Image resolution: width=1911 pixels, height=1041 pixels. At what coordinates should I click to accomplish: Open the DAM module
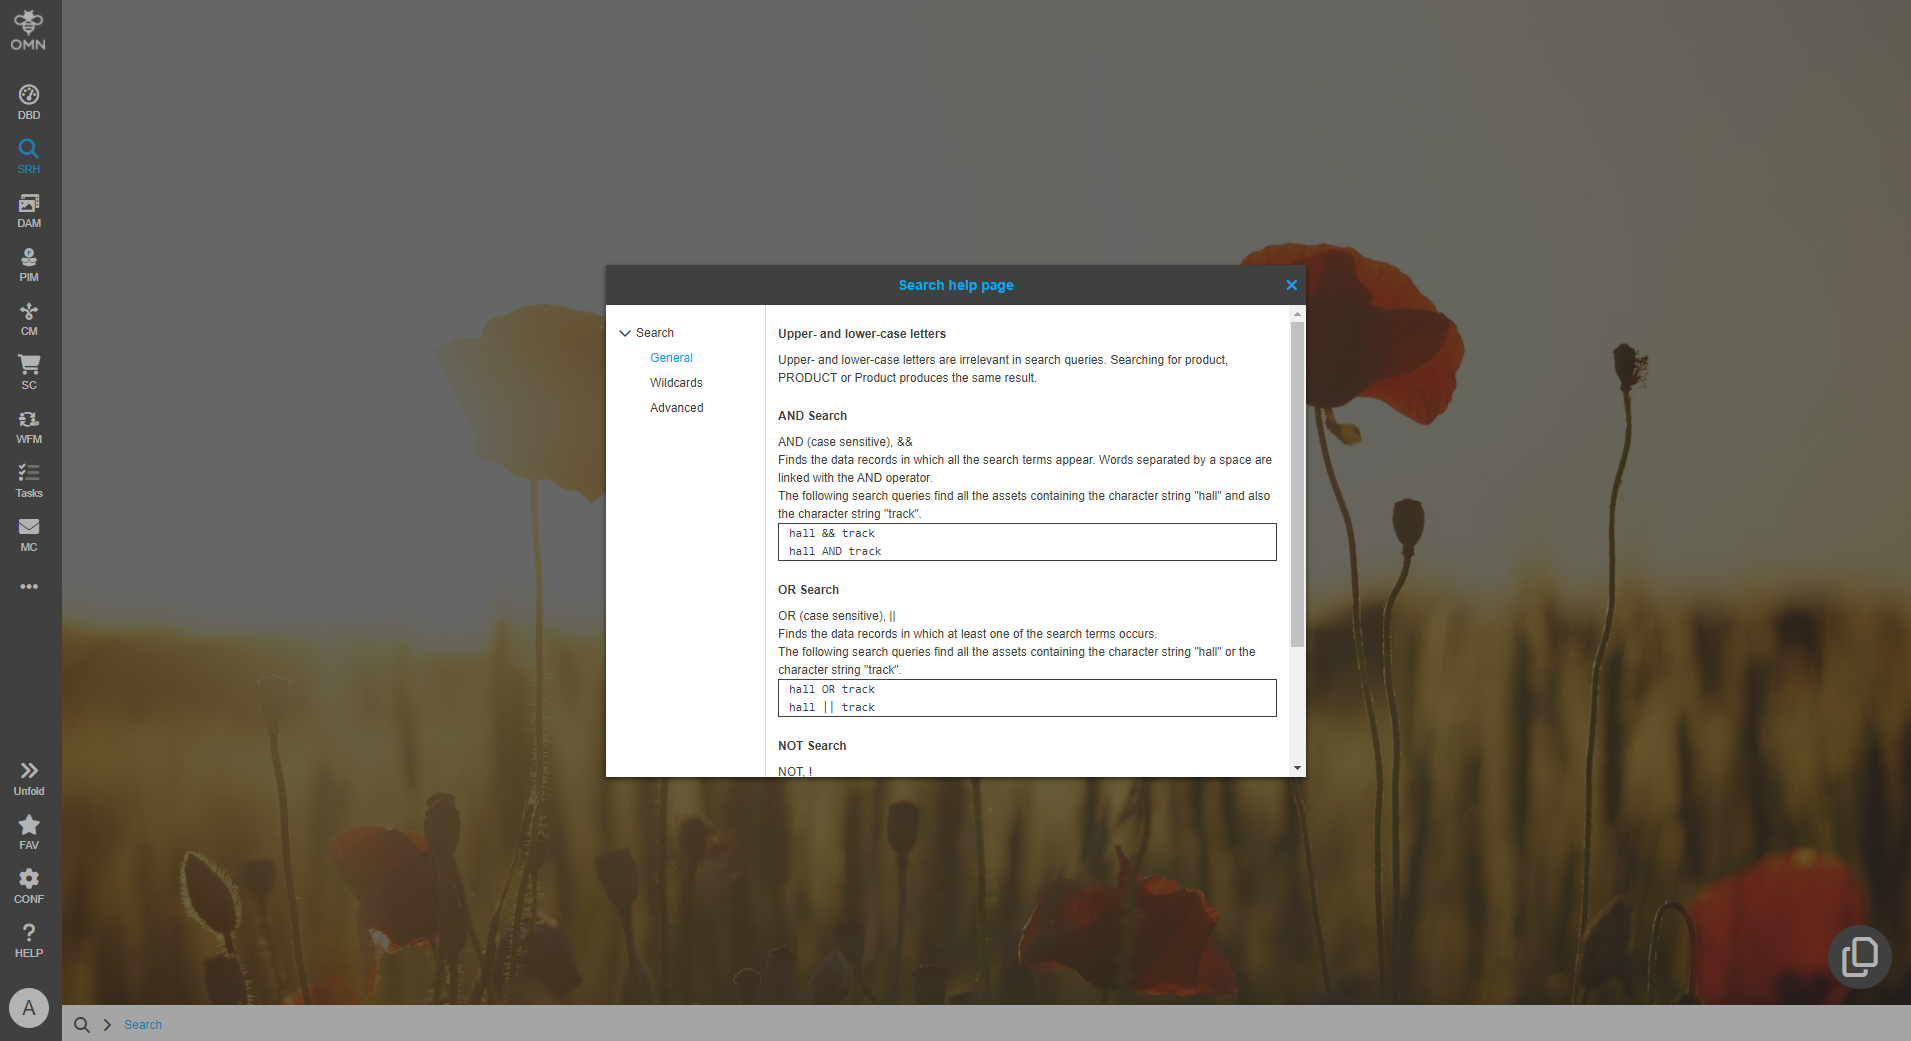[28, 208]
